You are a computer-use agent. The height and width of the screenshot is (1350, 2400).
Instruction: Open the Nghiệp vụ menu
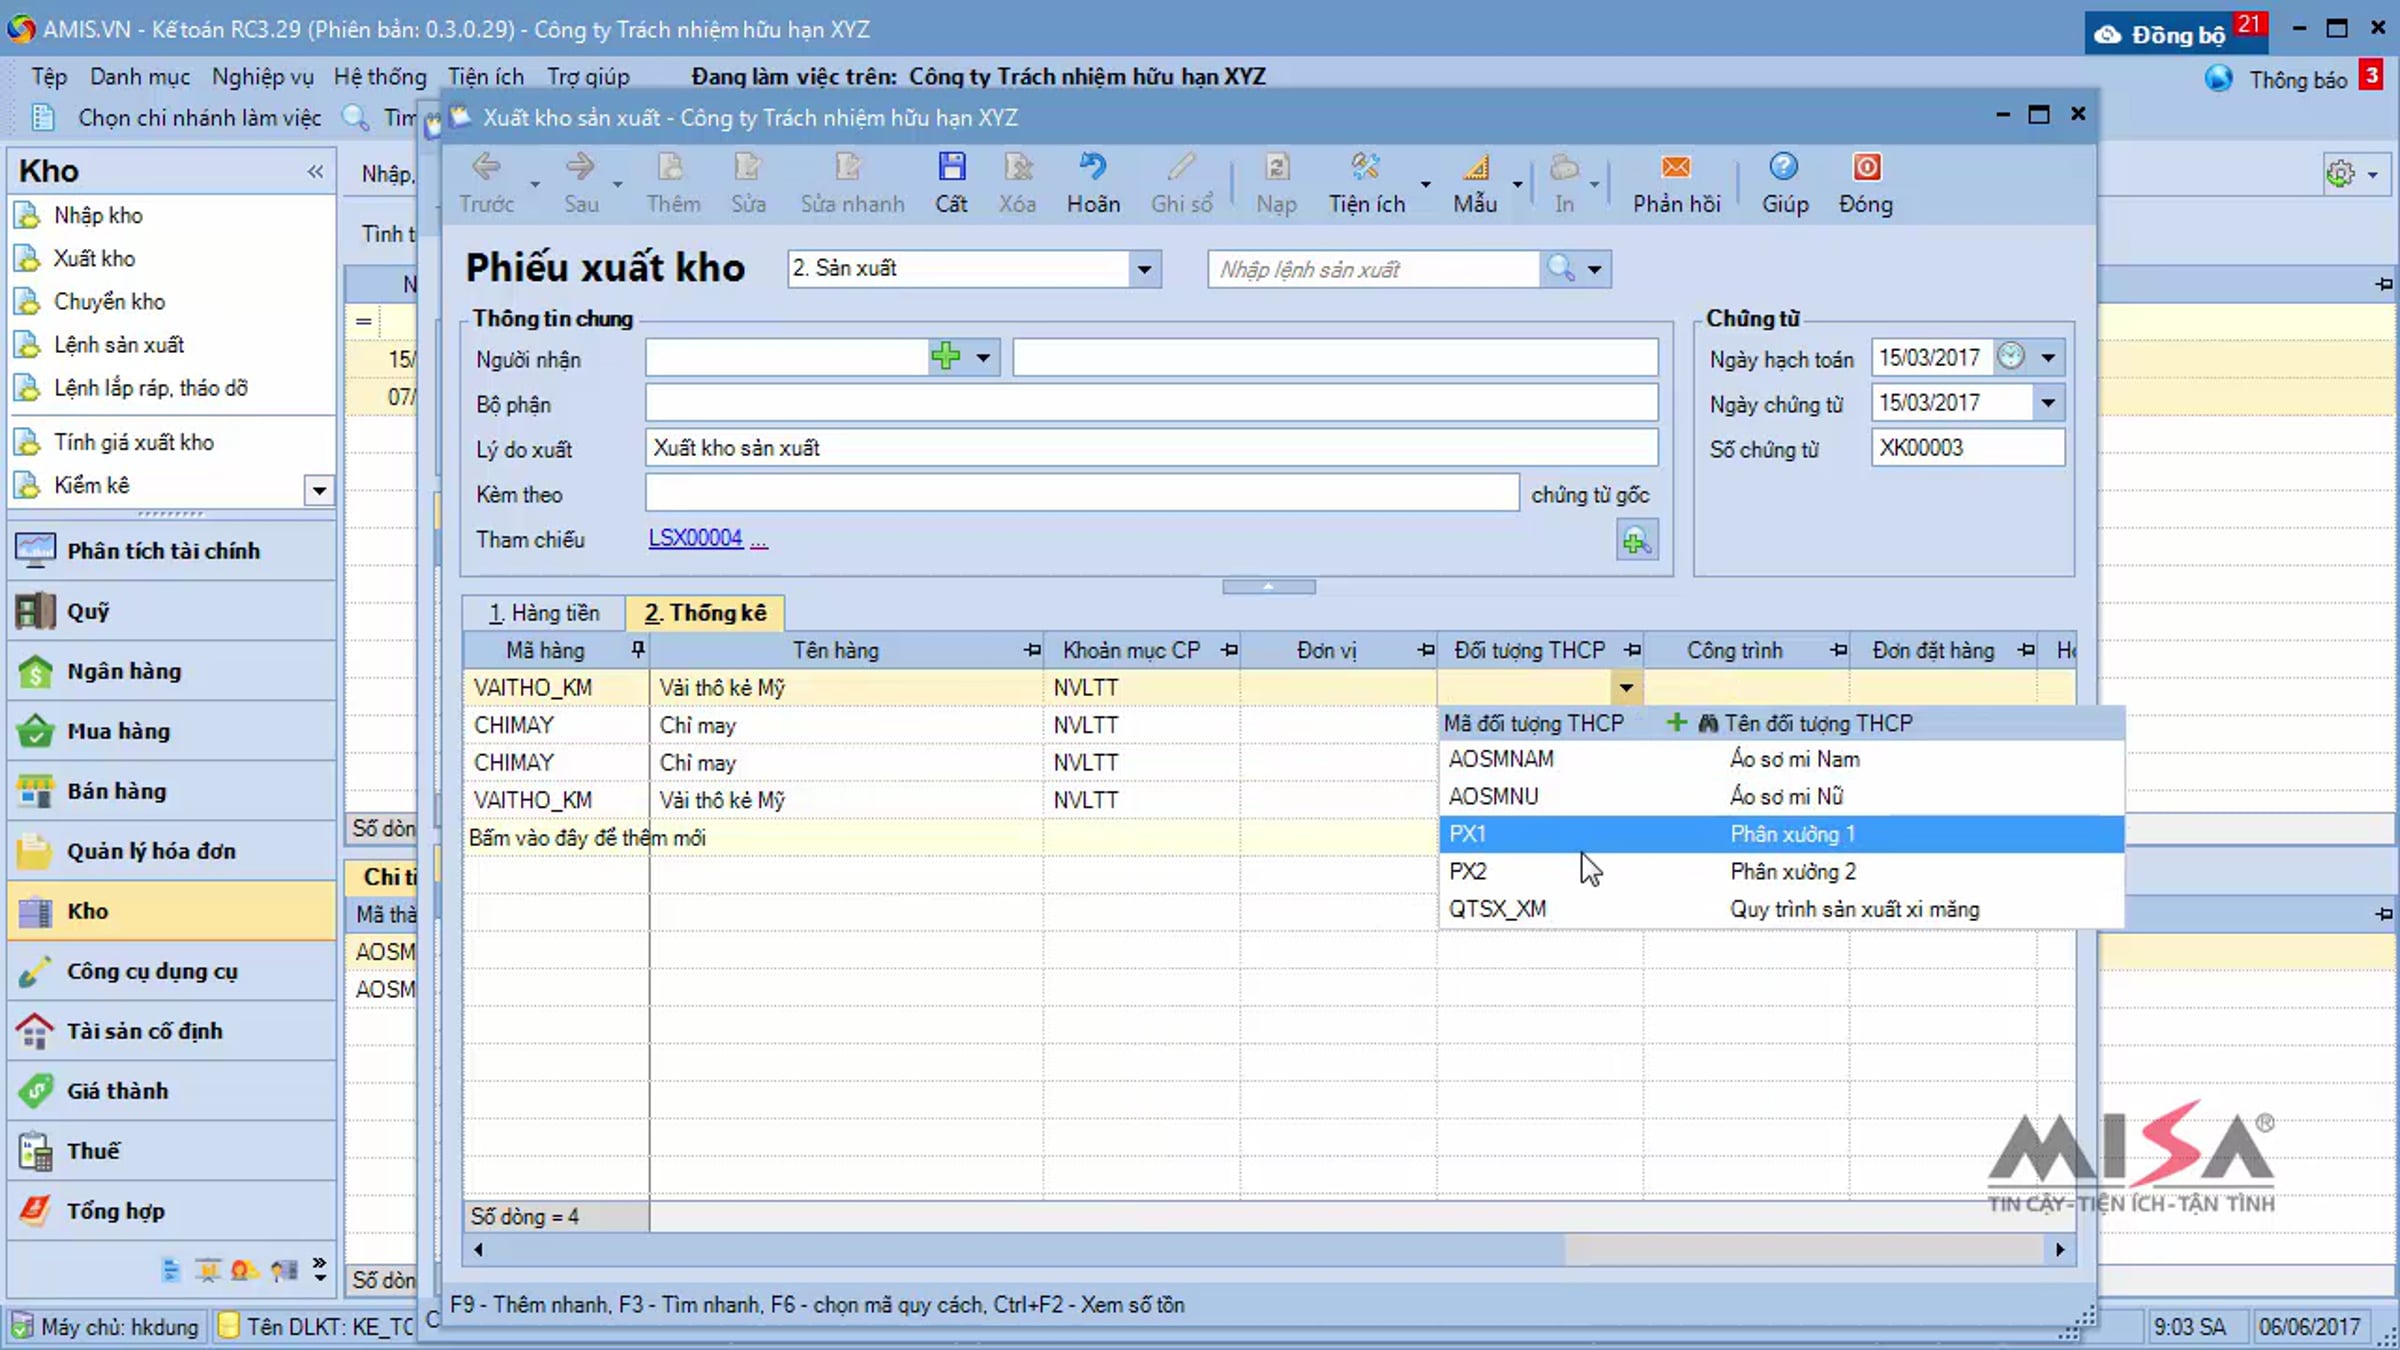[x=262, y=77]
